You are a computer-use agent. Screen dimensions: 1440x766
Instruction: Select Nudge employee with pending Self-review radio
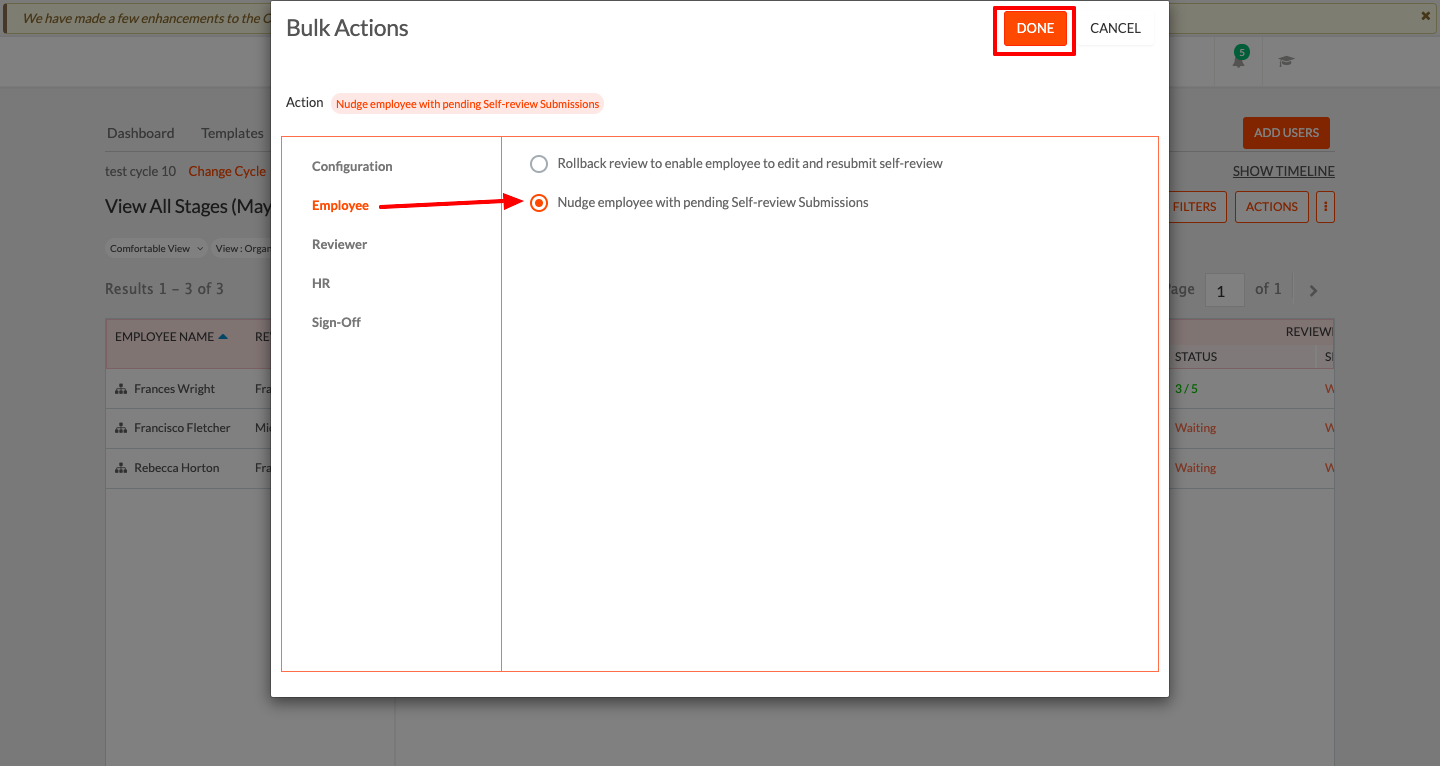click(x=539, y=203)
